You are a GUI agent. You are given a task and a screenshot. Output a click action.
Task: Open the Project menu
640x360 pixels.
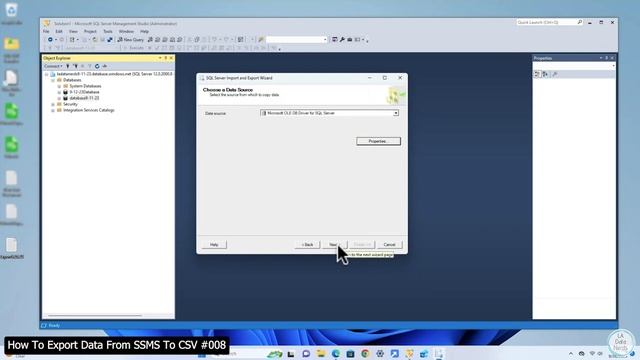tap(90, 31)
